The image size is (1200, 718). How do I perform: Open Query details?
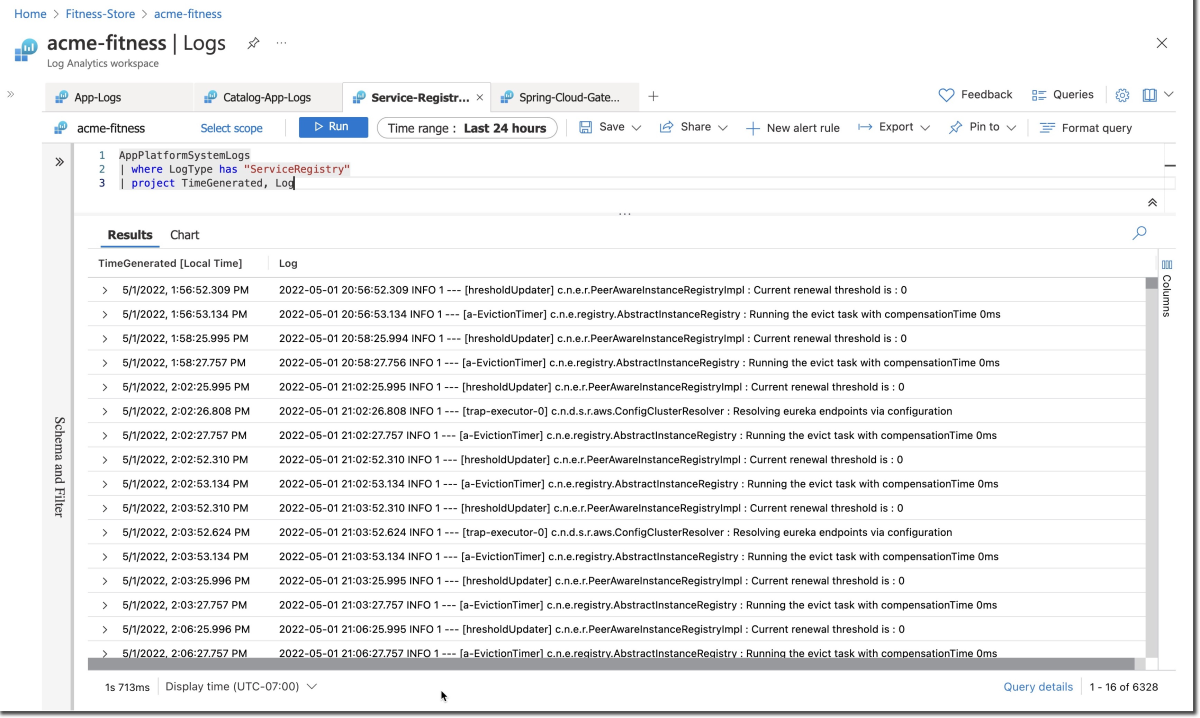(1038, 687)
